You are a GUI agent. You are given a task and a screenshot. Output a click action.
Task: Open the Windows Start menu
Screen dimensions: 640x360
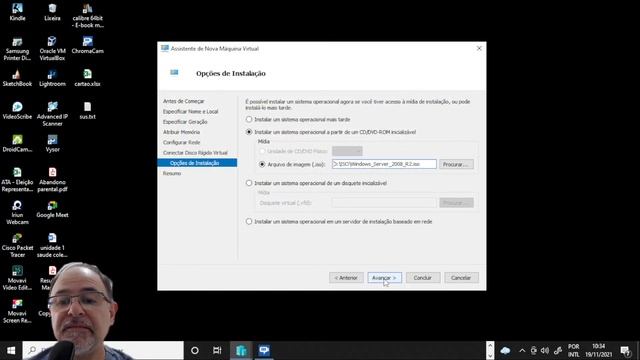pyautogui.click(x=11, y=350)
